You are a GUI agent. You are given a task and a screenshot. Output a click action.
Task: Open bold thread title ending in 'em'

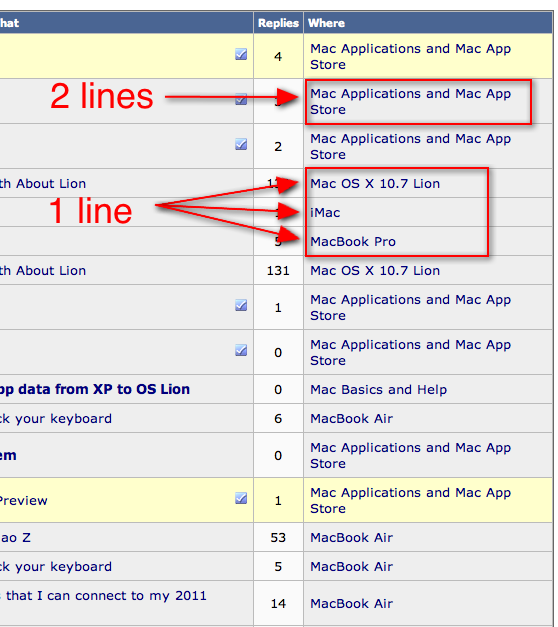click(x=8, y=455)
